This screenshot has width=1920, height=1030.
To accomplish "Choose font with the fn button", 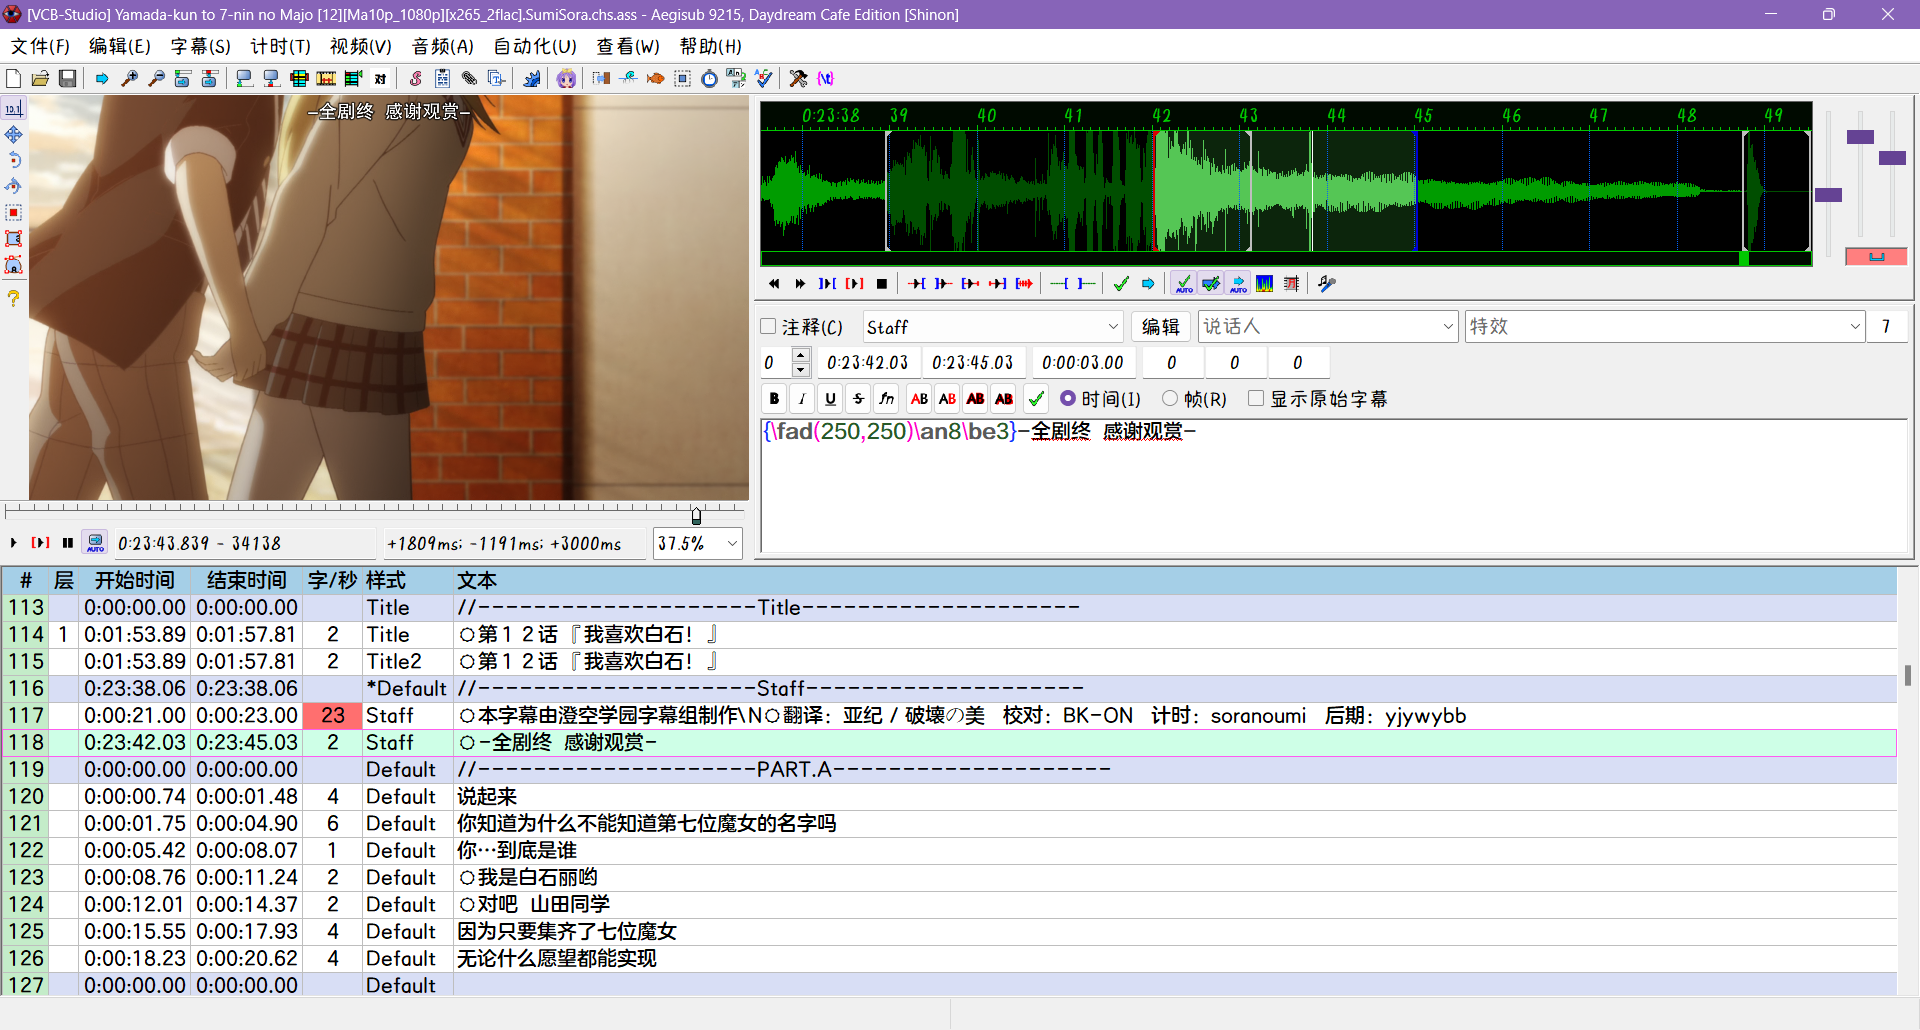I will 886,399.
